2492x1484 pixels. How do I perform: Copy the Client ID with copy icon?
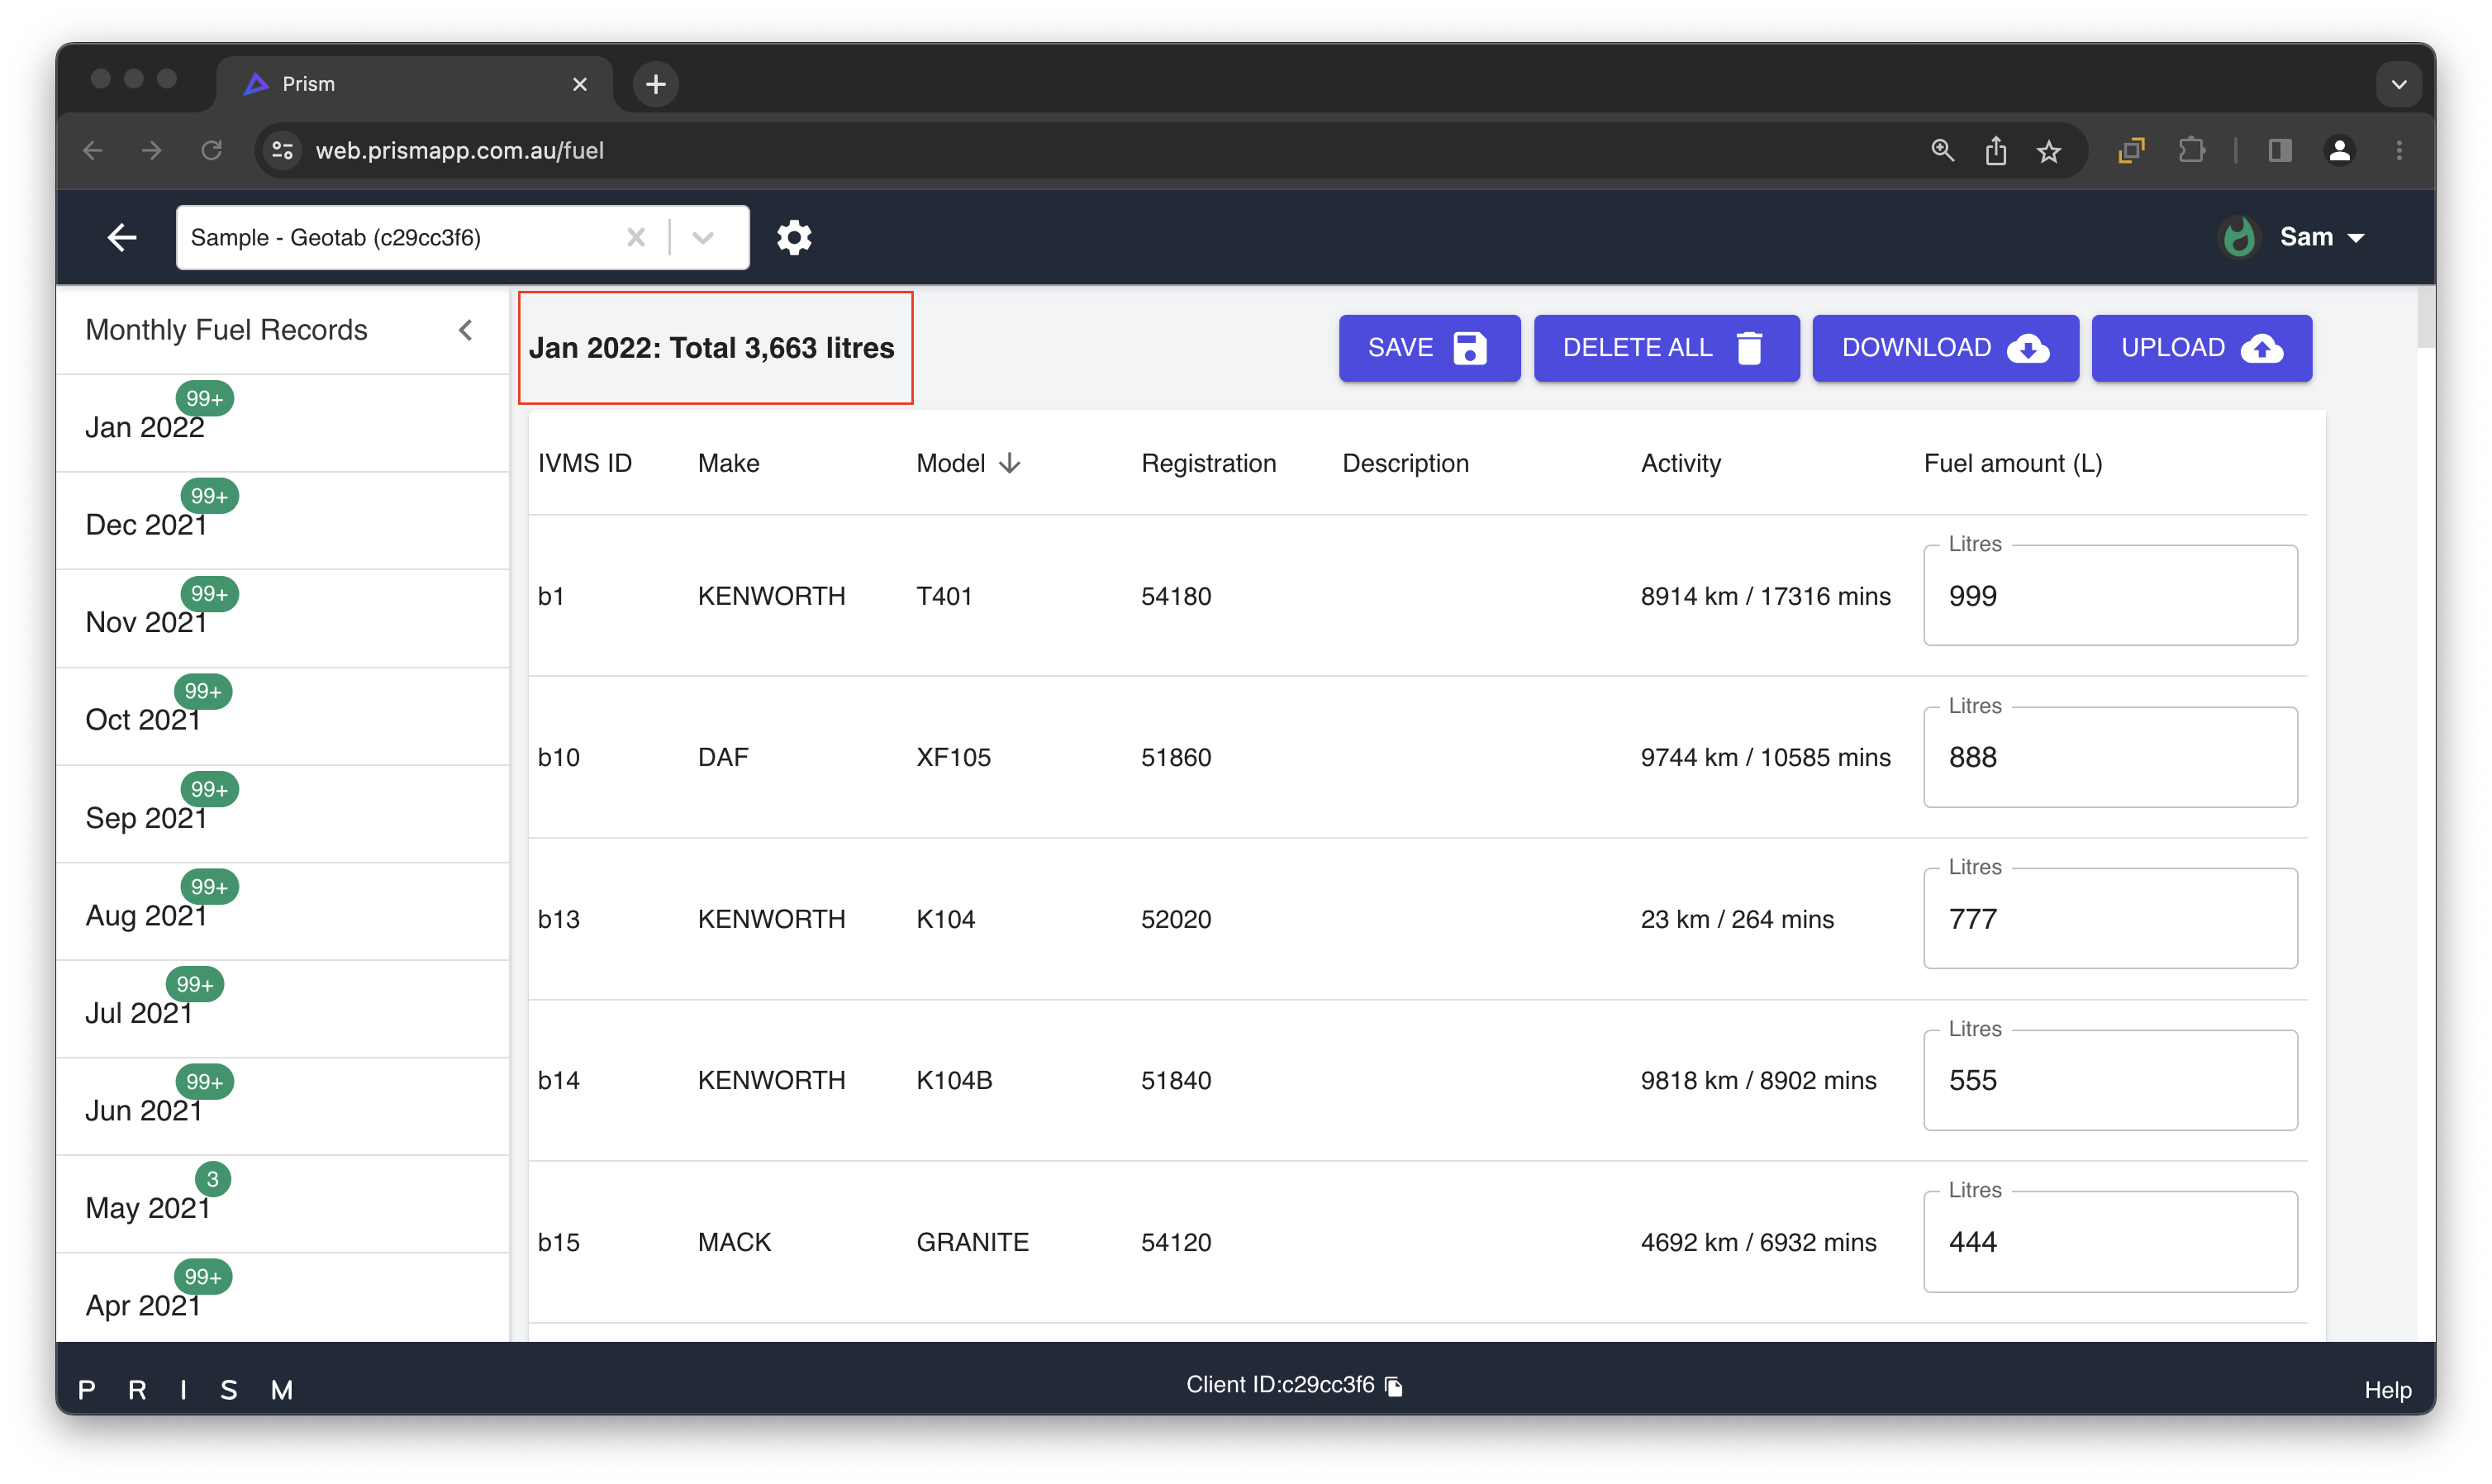pyautogui.click(x=1394, y=1386)
